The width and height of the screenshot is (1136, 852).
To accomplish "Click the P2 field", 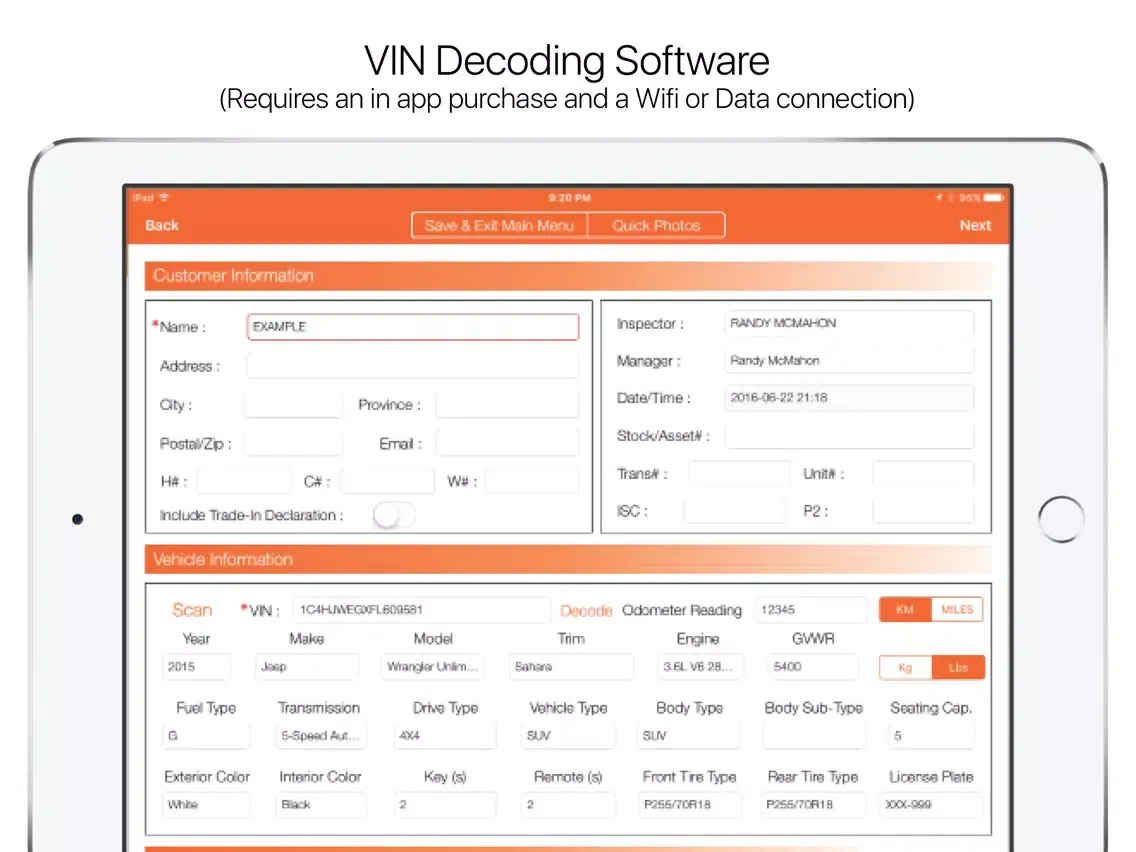I will pos(923,511).
